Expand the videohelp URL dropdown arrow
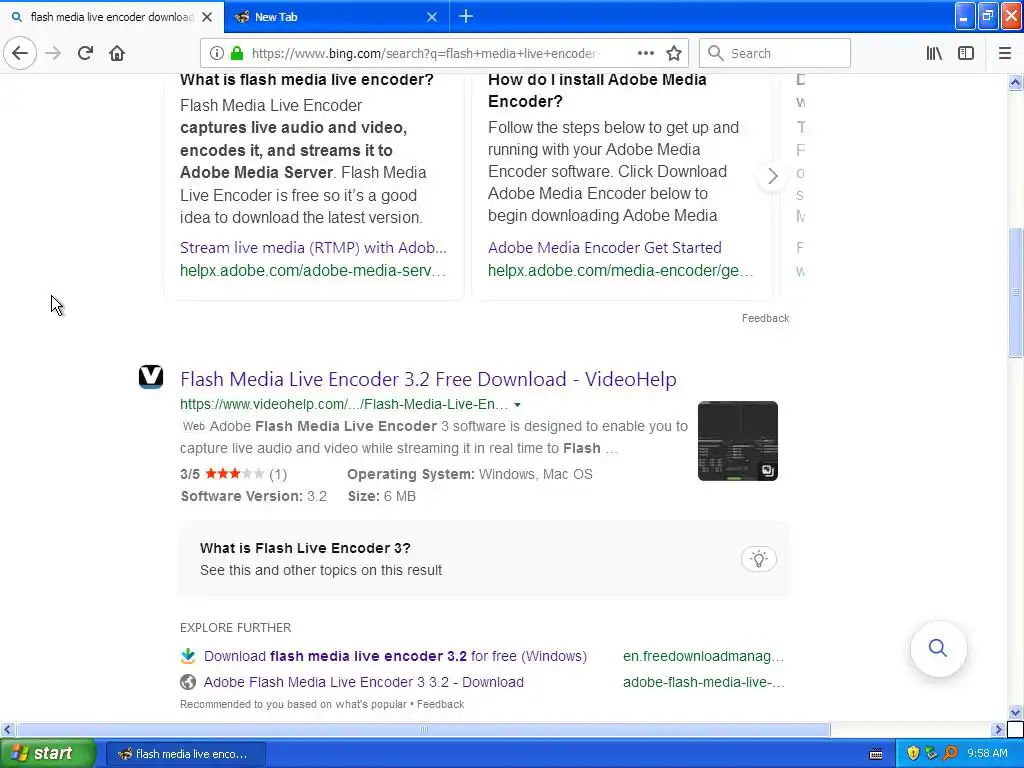Image resolution: width=1024 pixels, height=768 pixels. 517,405
